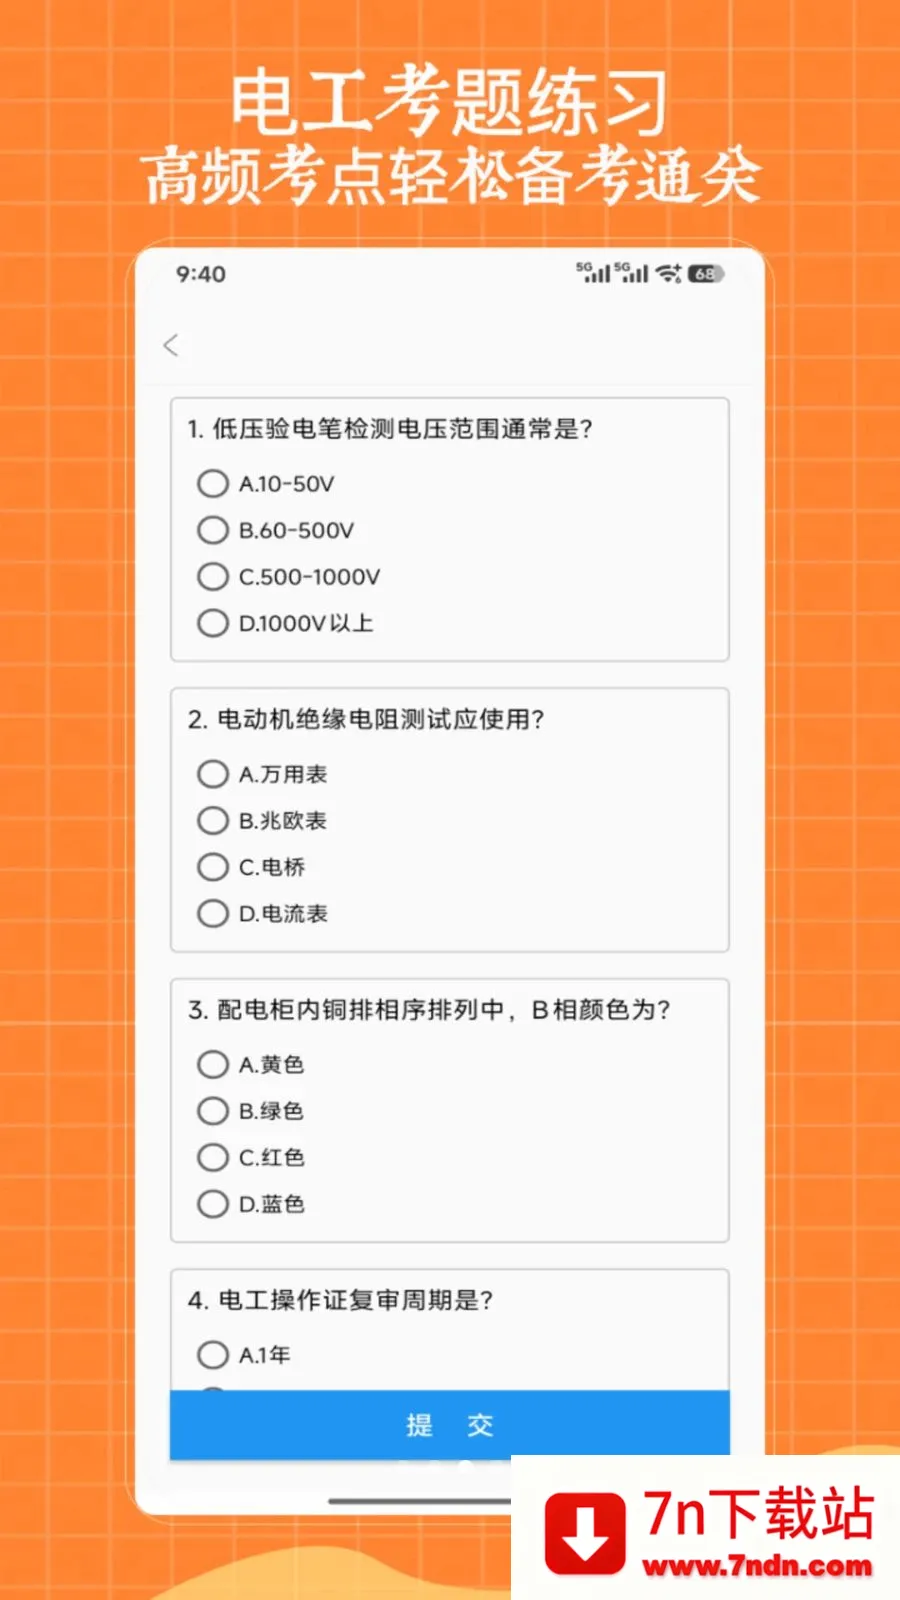The image size is (900, 1600).
Task: Choose answer C.500-1000V
Action: click(x=213, y=577)
